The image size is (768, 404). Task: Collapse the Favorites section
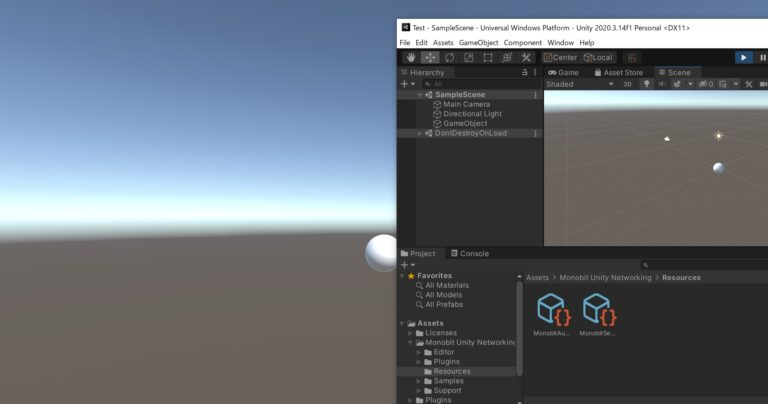pos(403,276)
